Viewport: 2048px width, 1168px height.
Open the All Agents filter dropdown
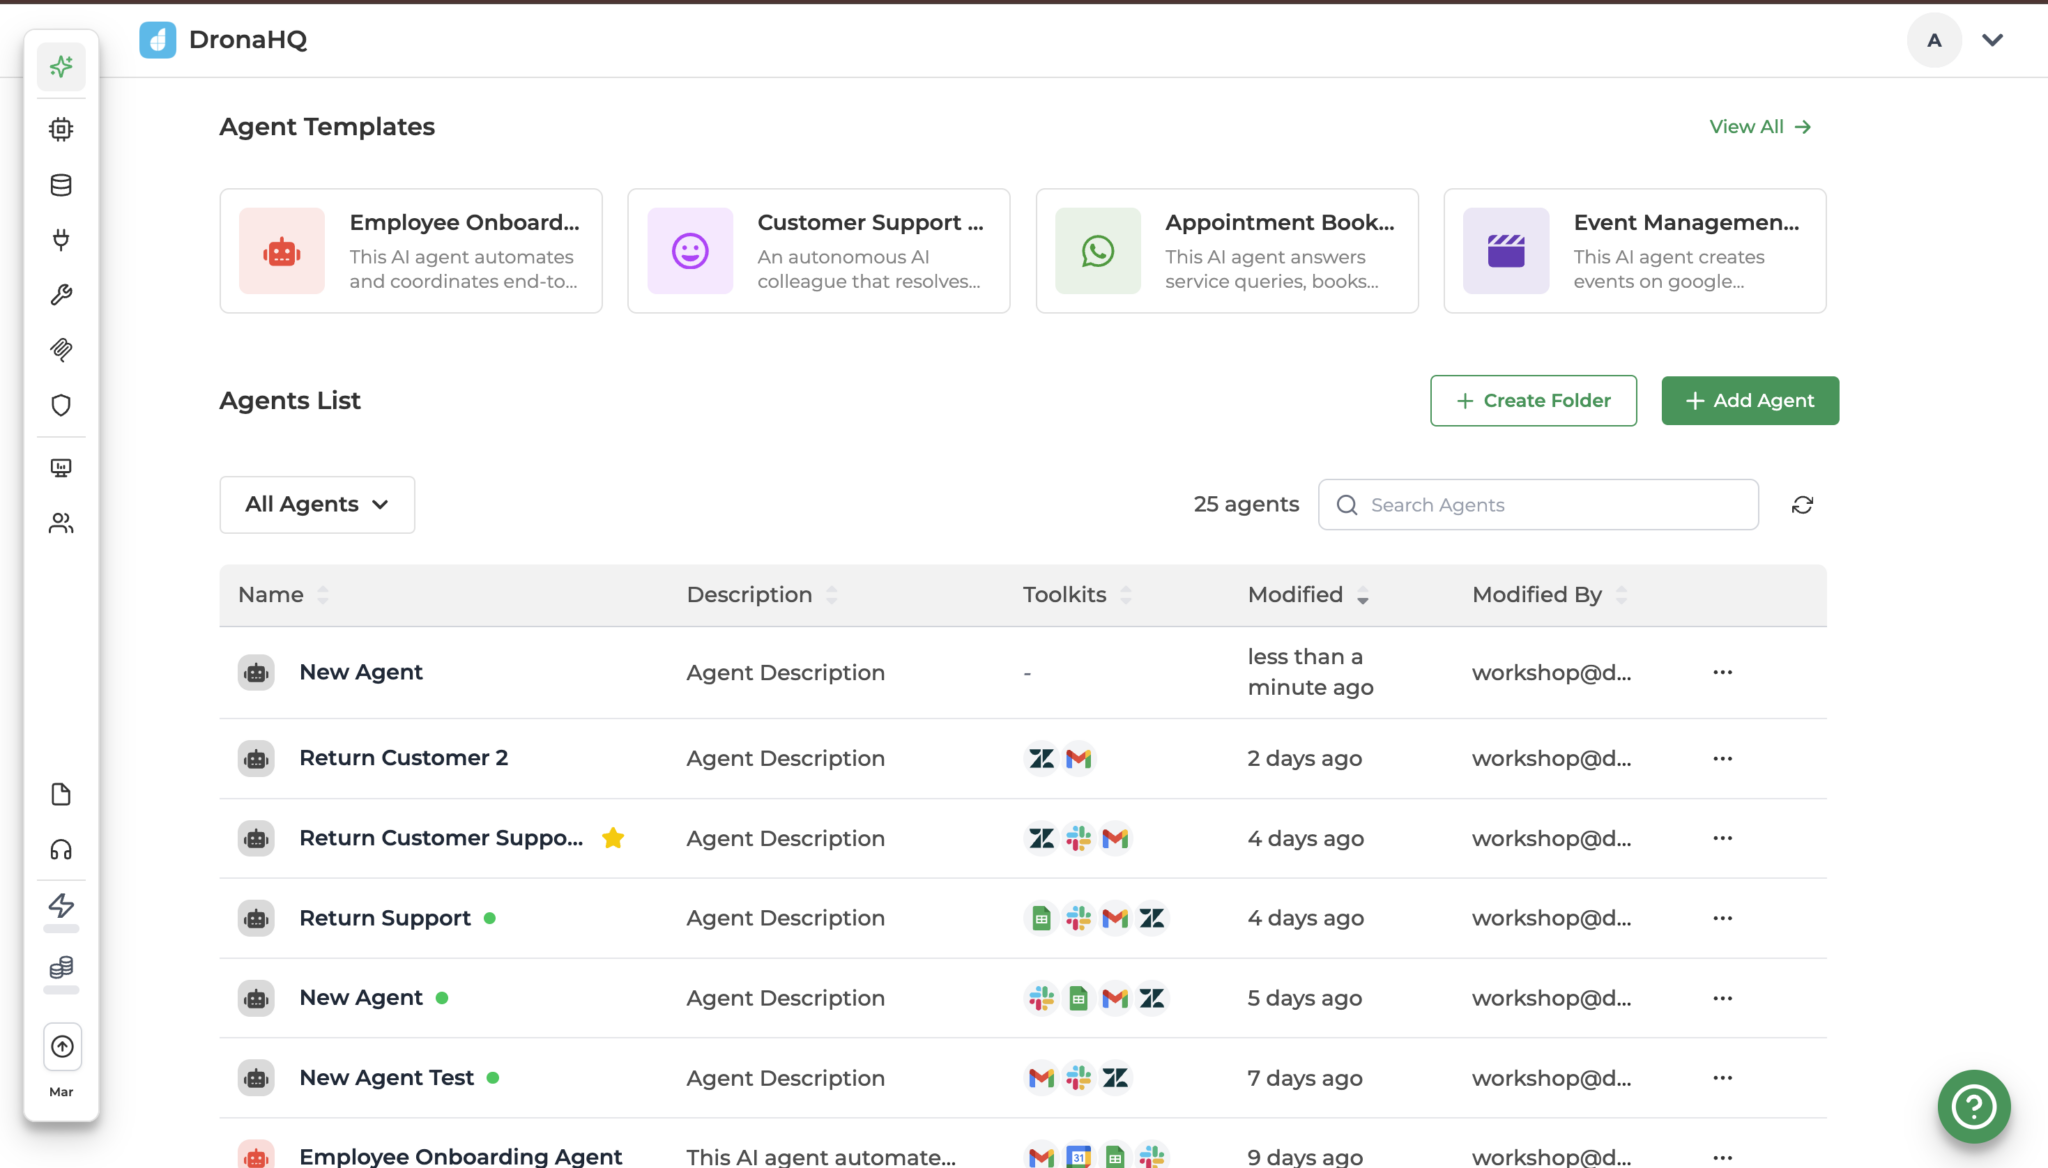pos(317,505)
